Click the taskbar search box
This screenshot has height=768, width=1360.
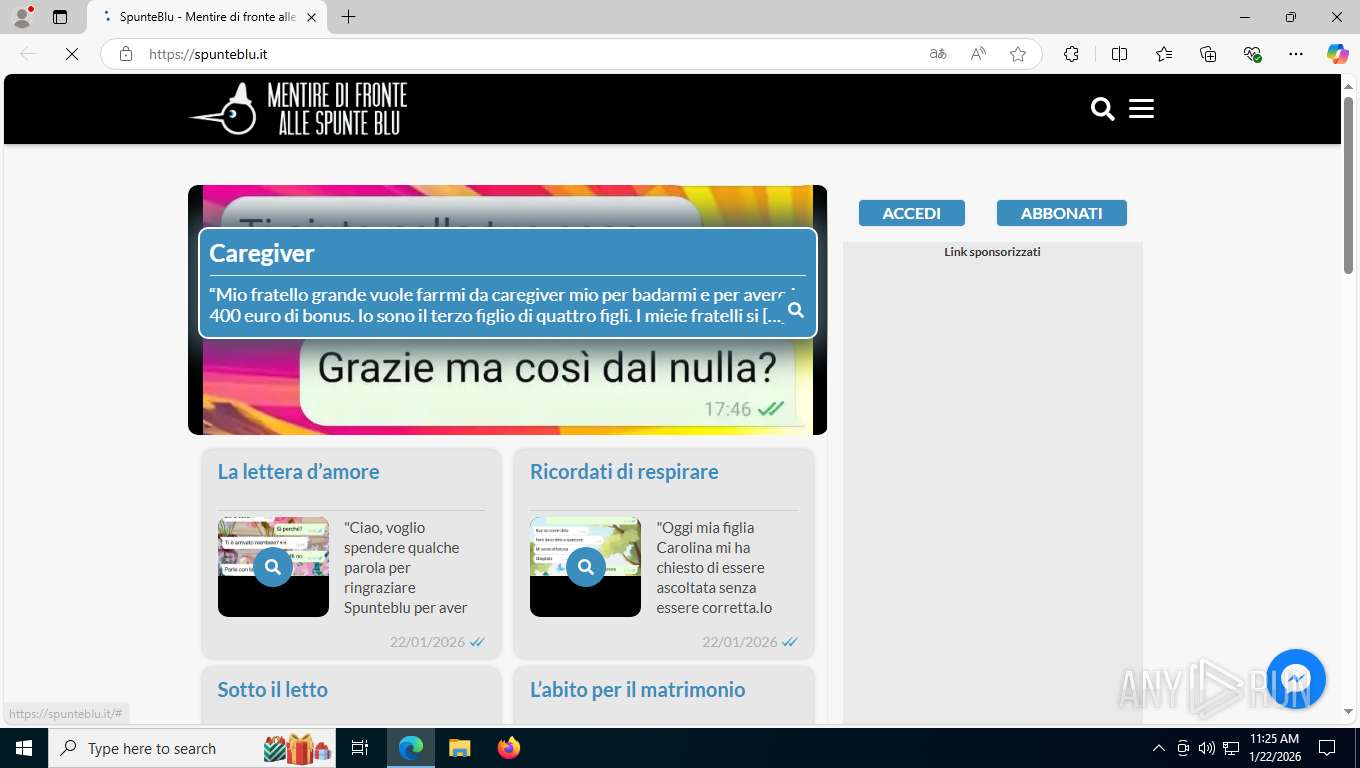click(190, 748)
